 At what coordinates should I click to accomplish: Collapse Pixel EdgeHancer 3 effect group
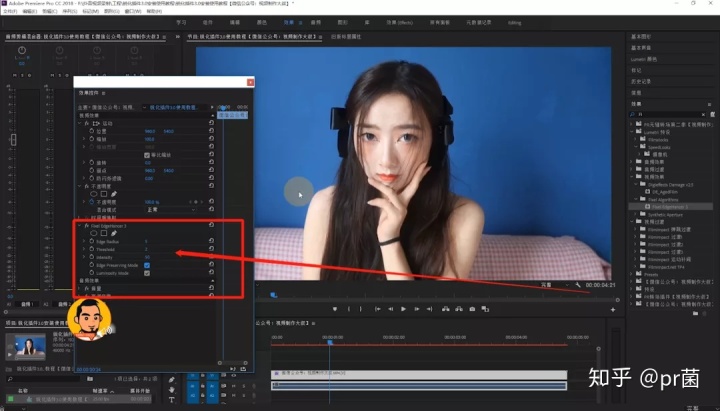pyautogui.click(x=79, y=225)
